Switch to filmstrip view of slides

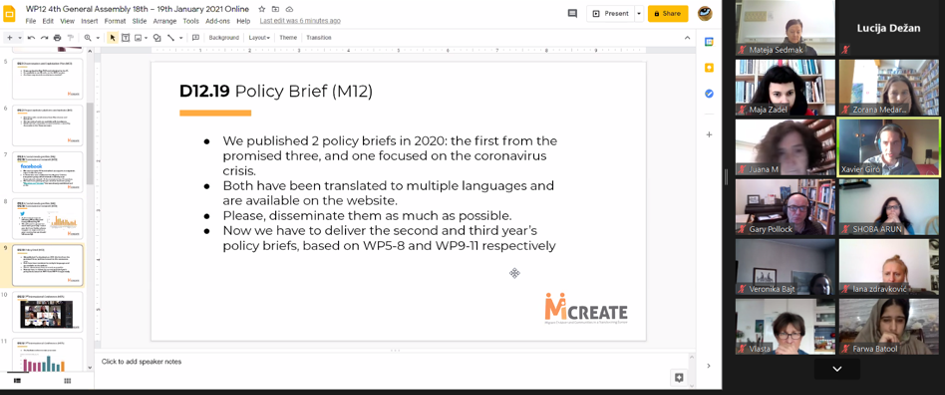17,381
